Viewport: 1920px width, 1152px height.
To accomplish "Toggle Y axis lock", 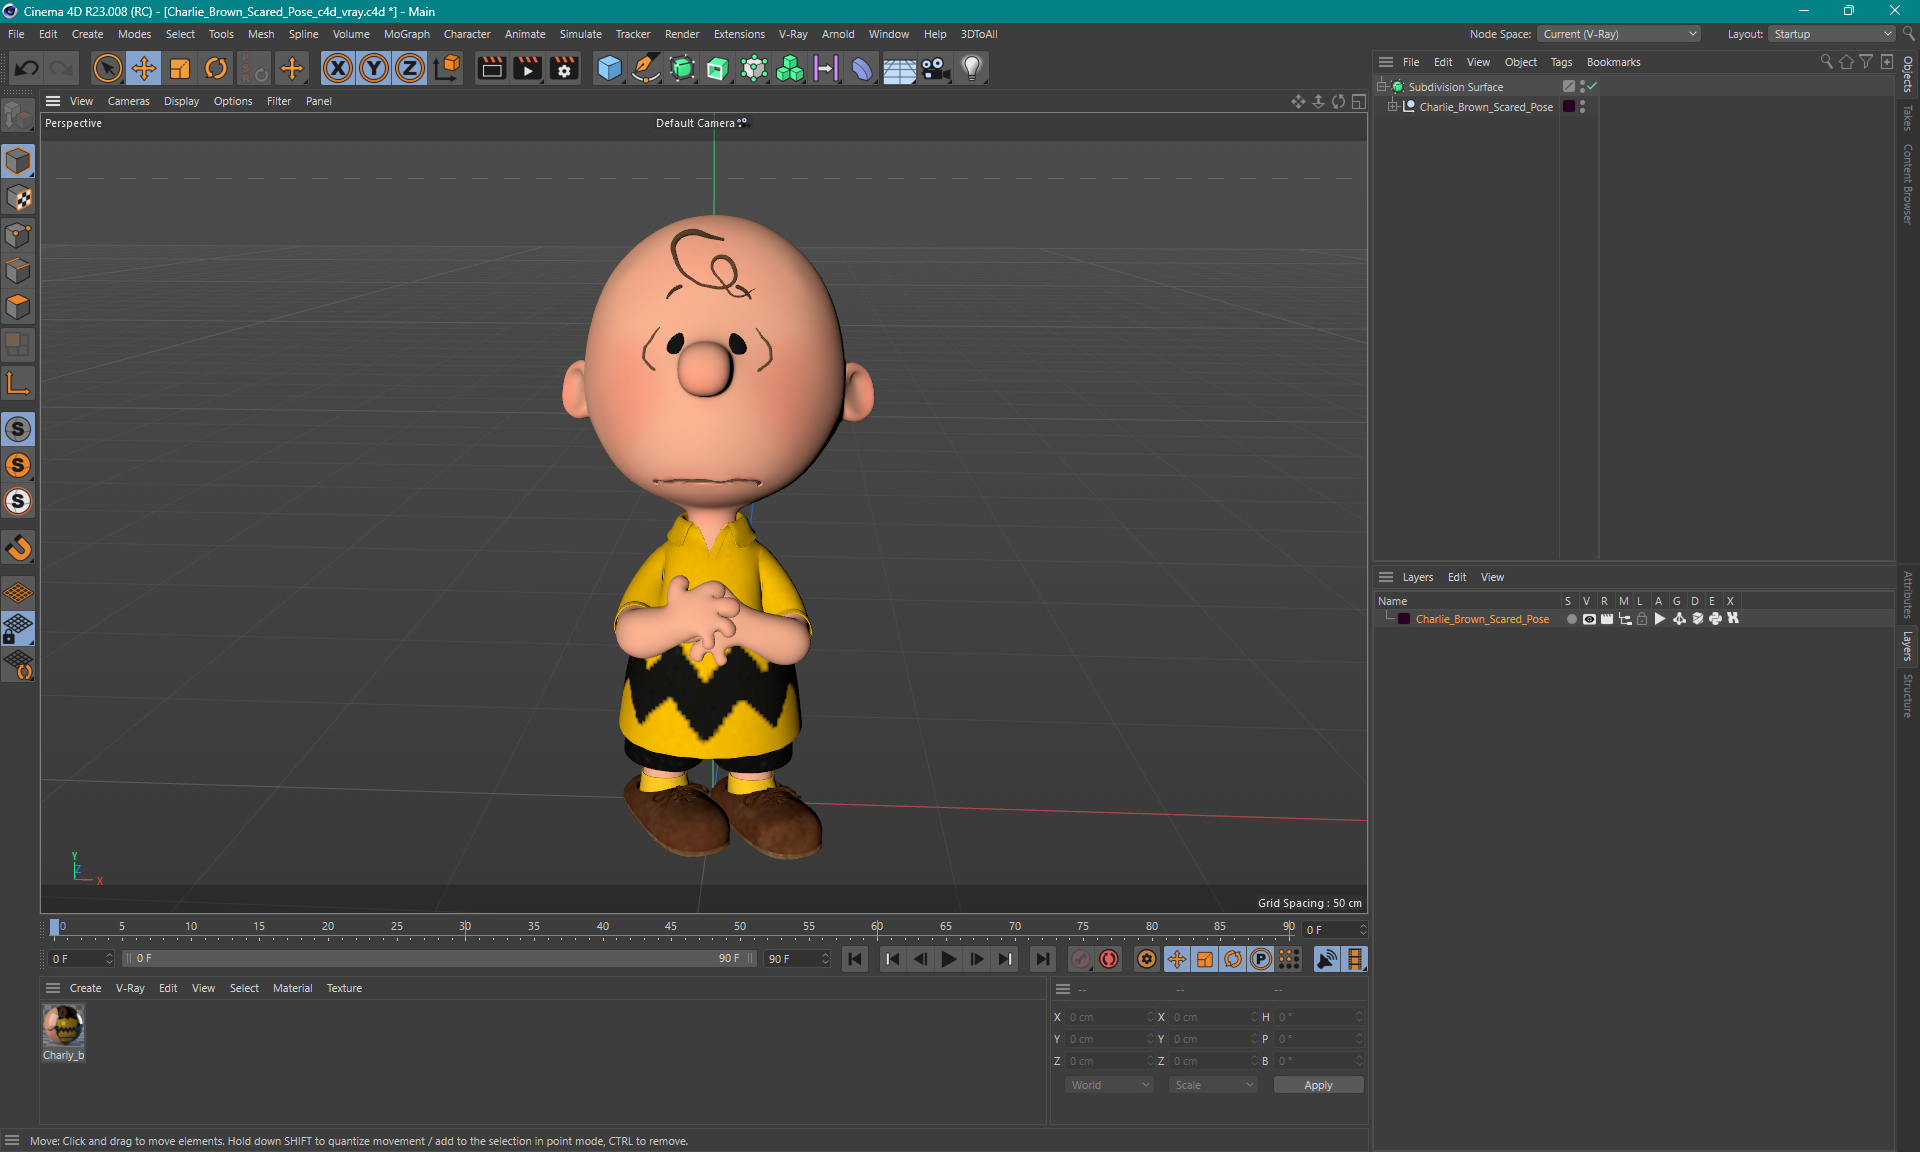I will 374,68.
